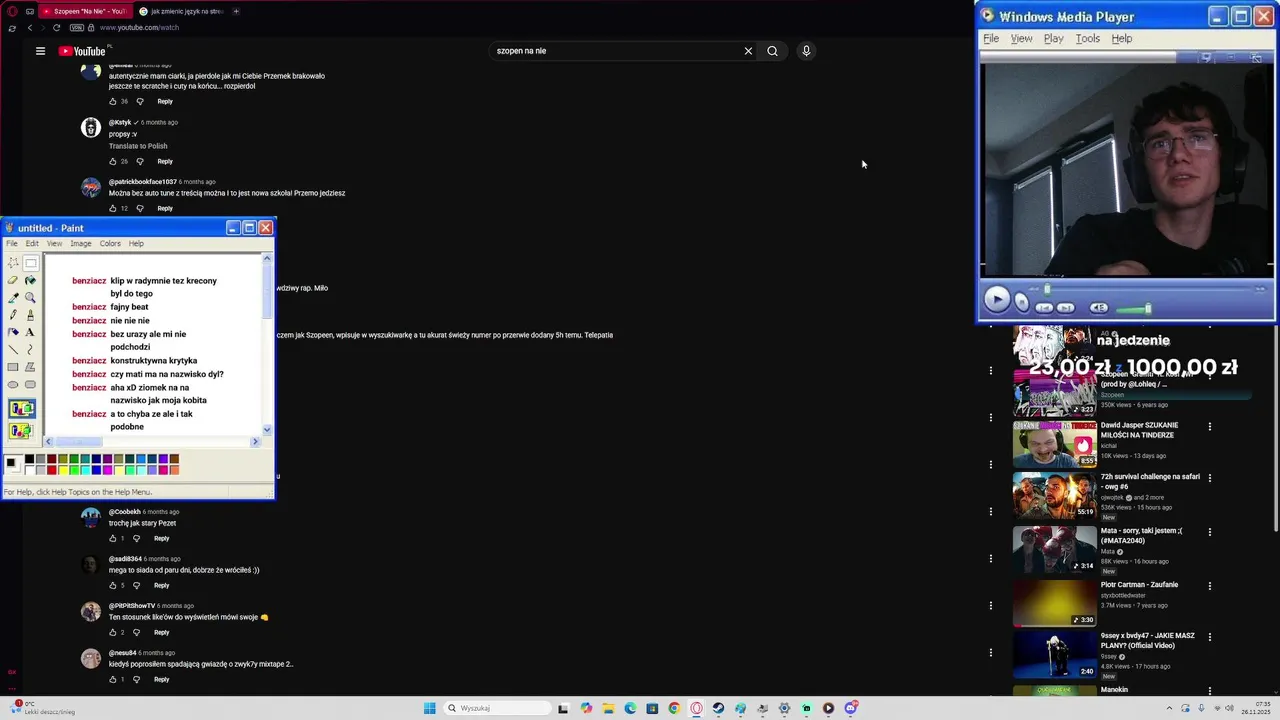Pick the yellow swatch in Paint's palette
1280x720 pixels.
click(62, 469)
